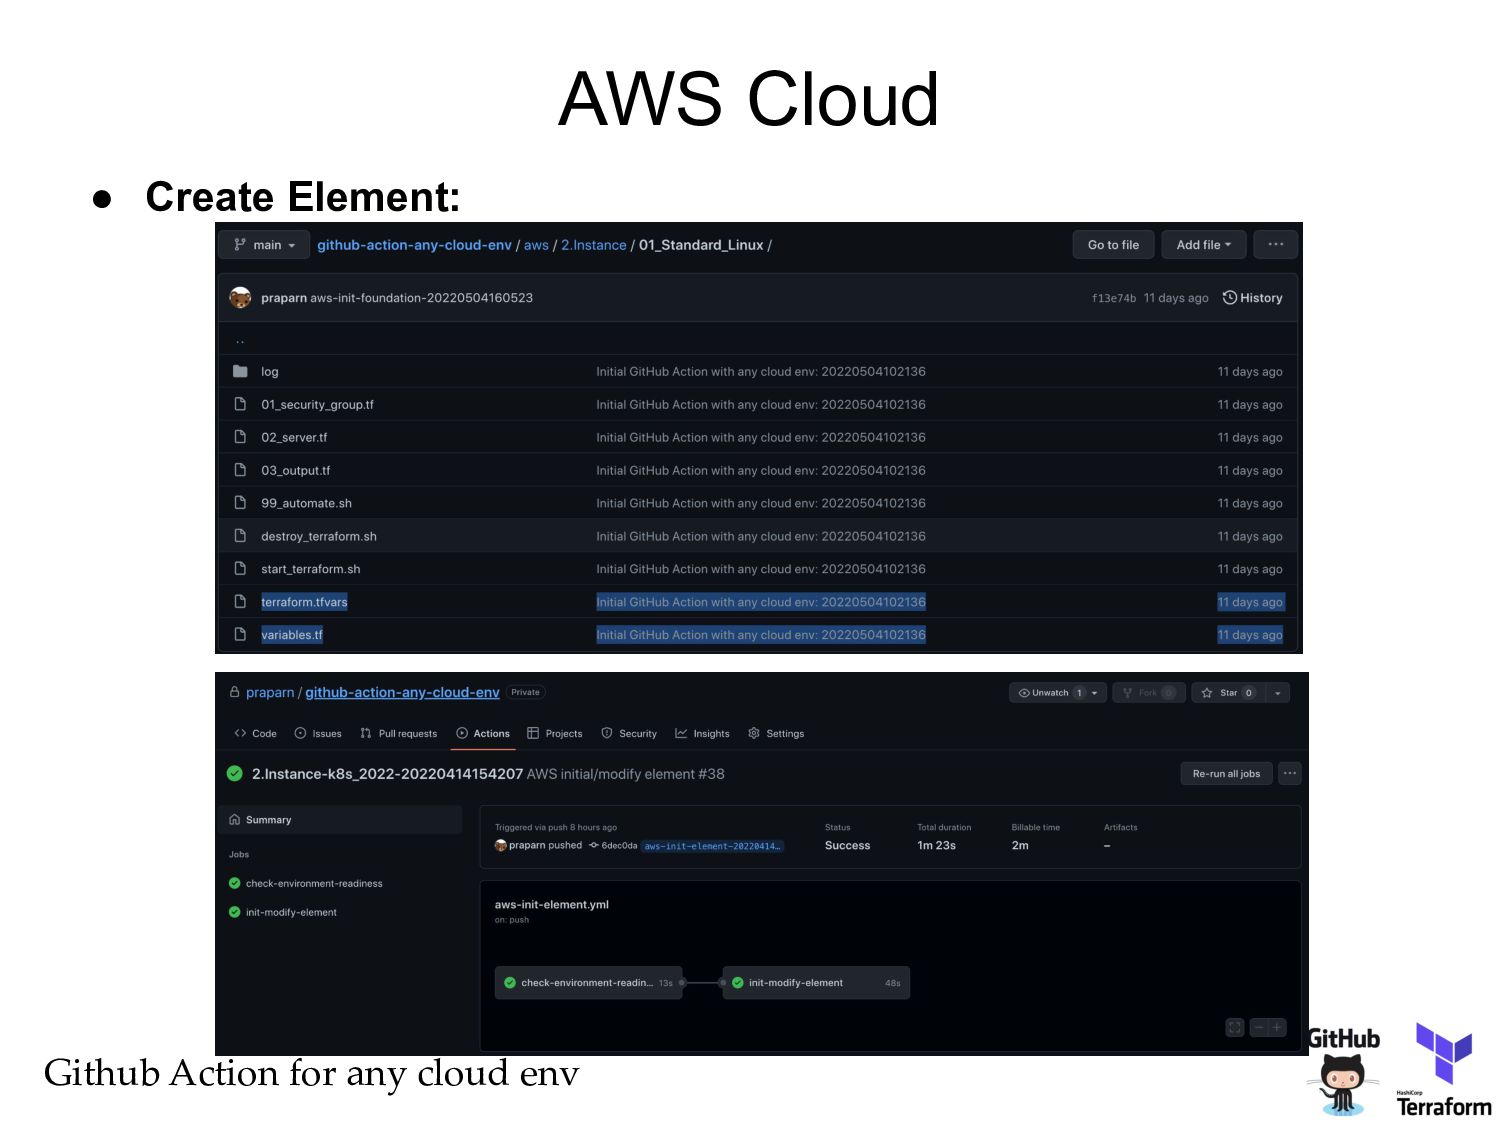This screenshot has height=1125, width=1500.
Task: Click file icon next to destroy_terraform.sh
Action: [240, 536]
